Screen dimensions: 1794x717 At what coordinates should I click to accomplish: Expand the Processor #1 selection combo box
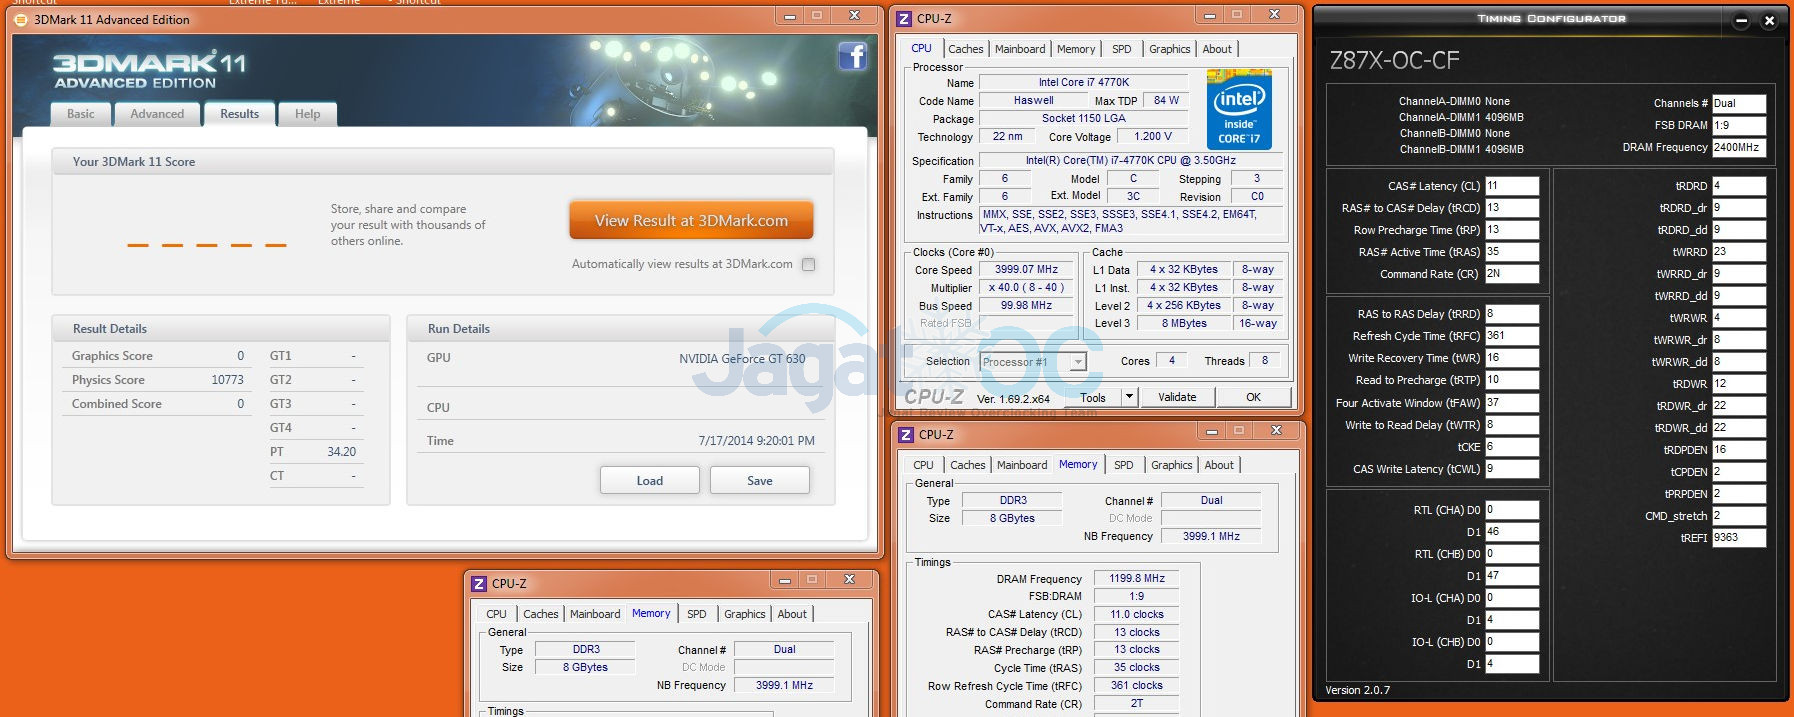click(1078, 362)
